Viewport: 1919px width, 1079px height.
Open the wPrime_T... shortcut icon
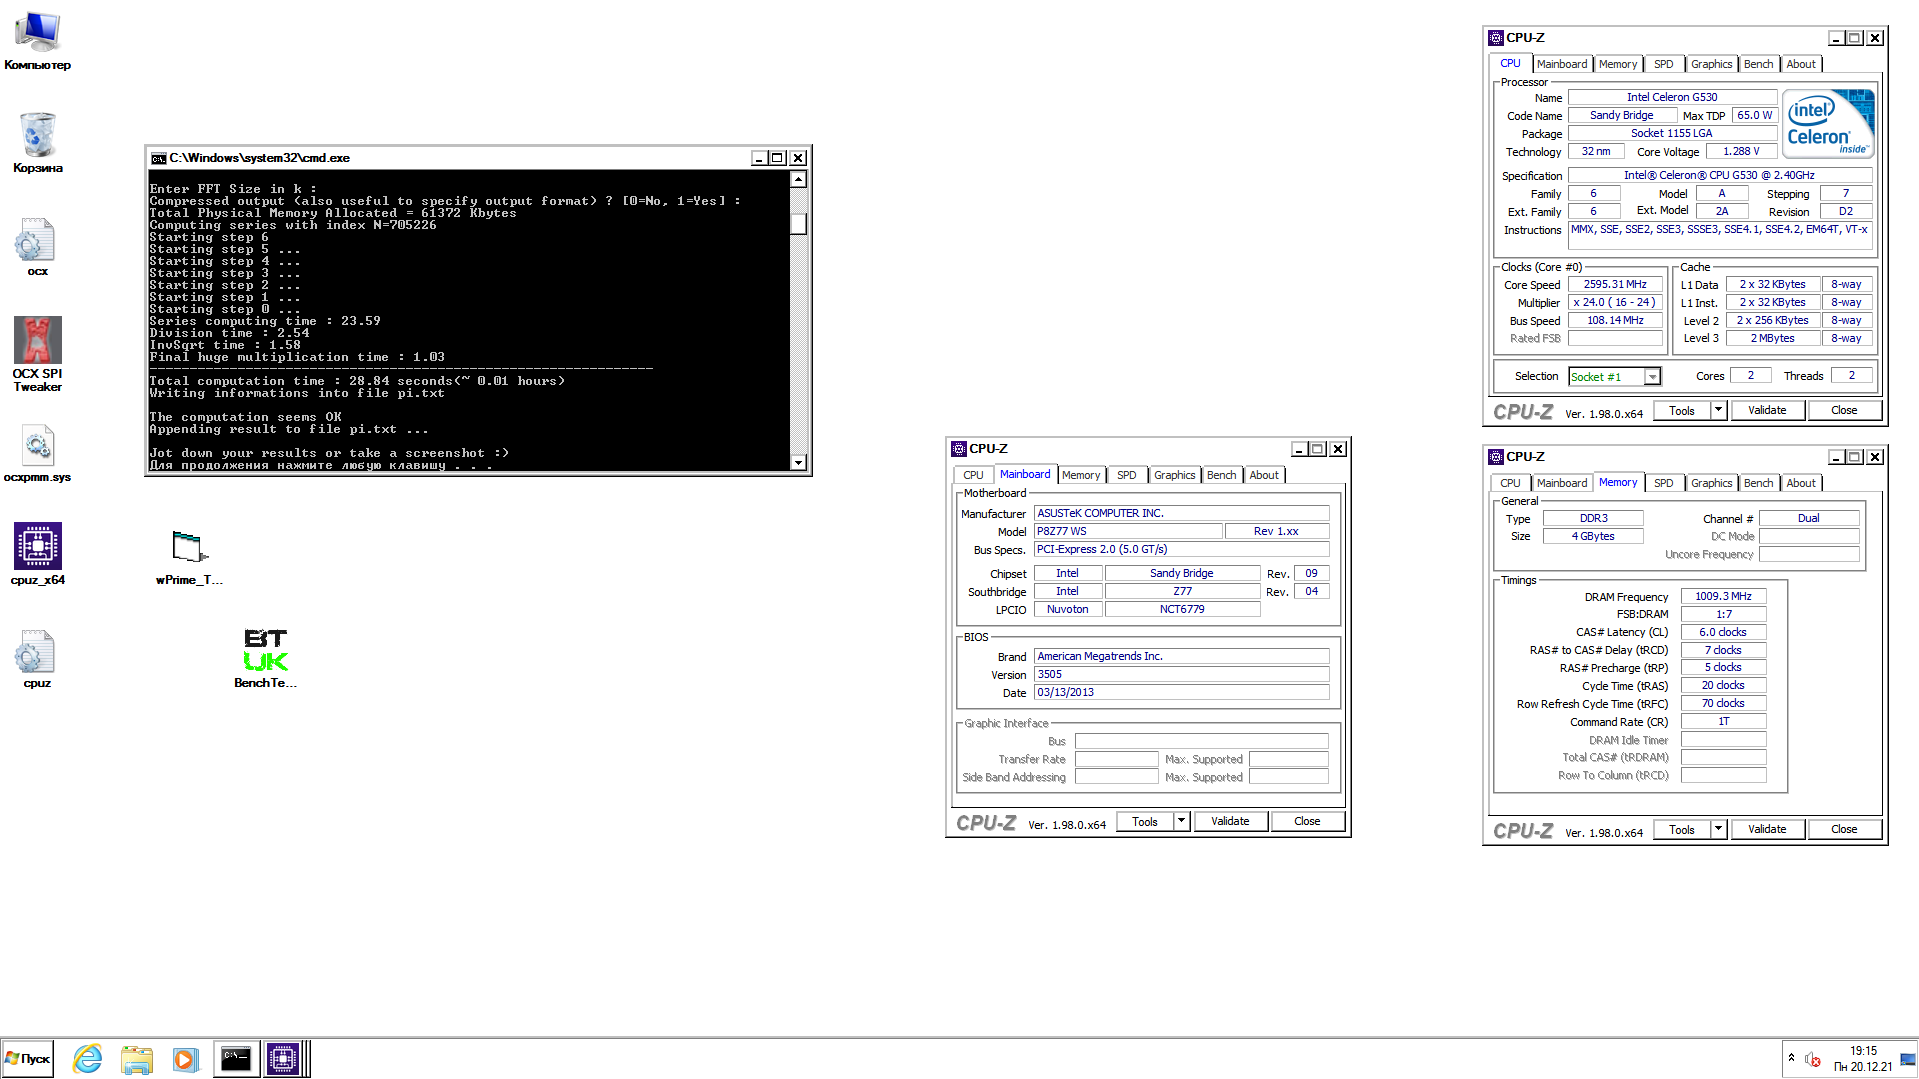[189, 558]
